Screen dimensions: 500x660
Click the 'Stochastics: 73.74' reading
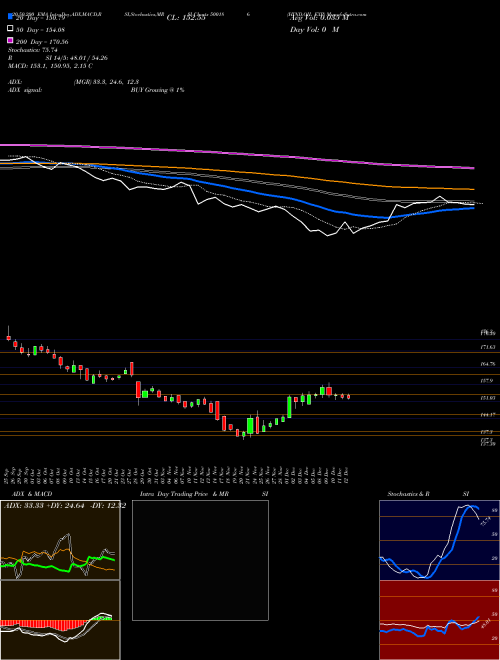33,50
